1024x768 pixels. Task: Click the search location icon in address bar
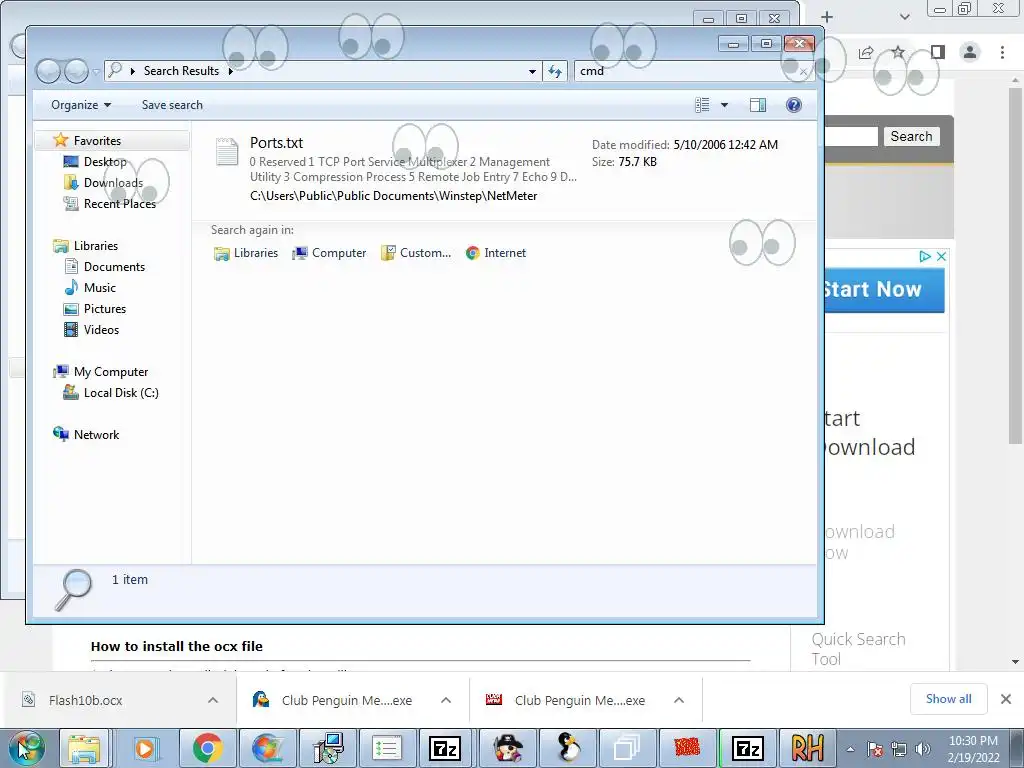pos(115,71)
